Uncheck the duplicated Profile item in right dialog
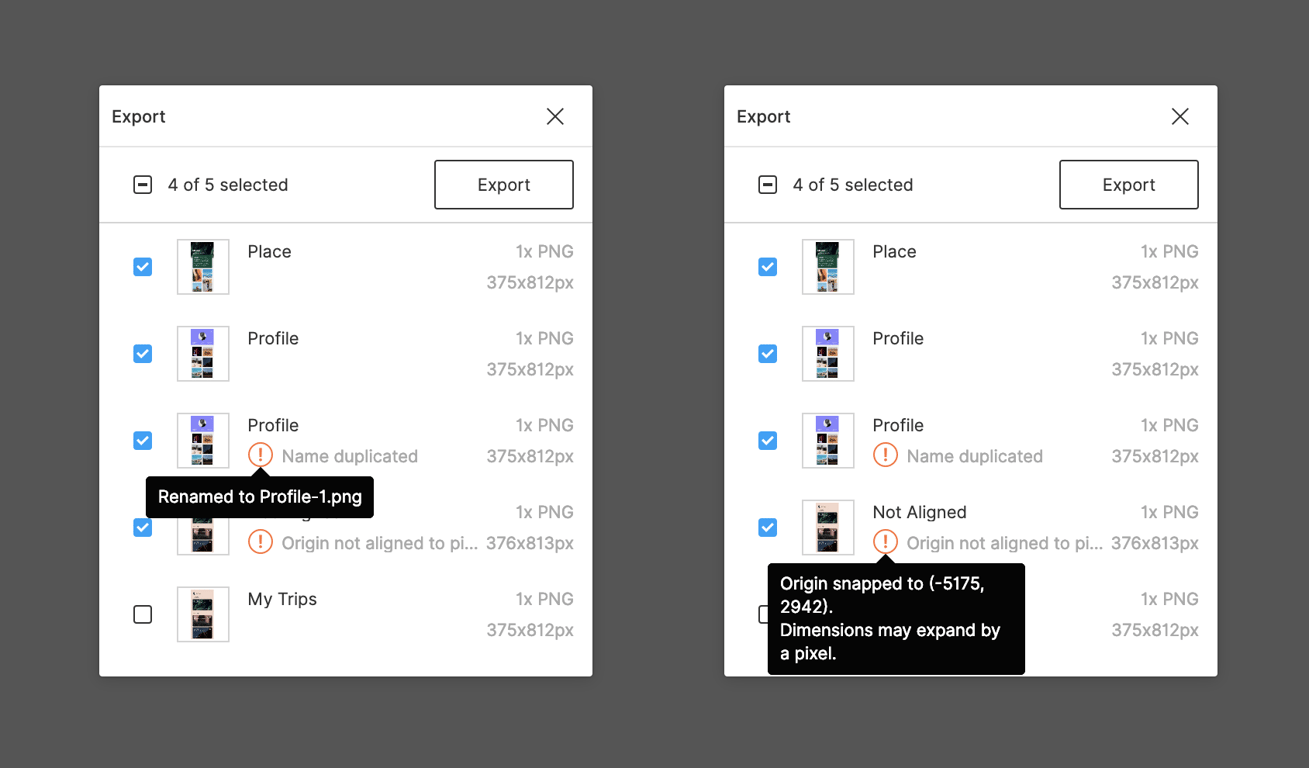 (x=768, y=441)
